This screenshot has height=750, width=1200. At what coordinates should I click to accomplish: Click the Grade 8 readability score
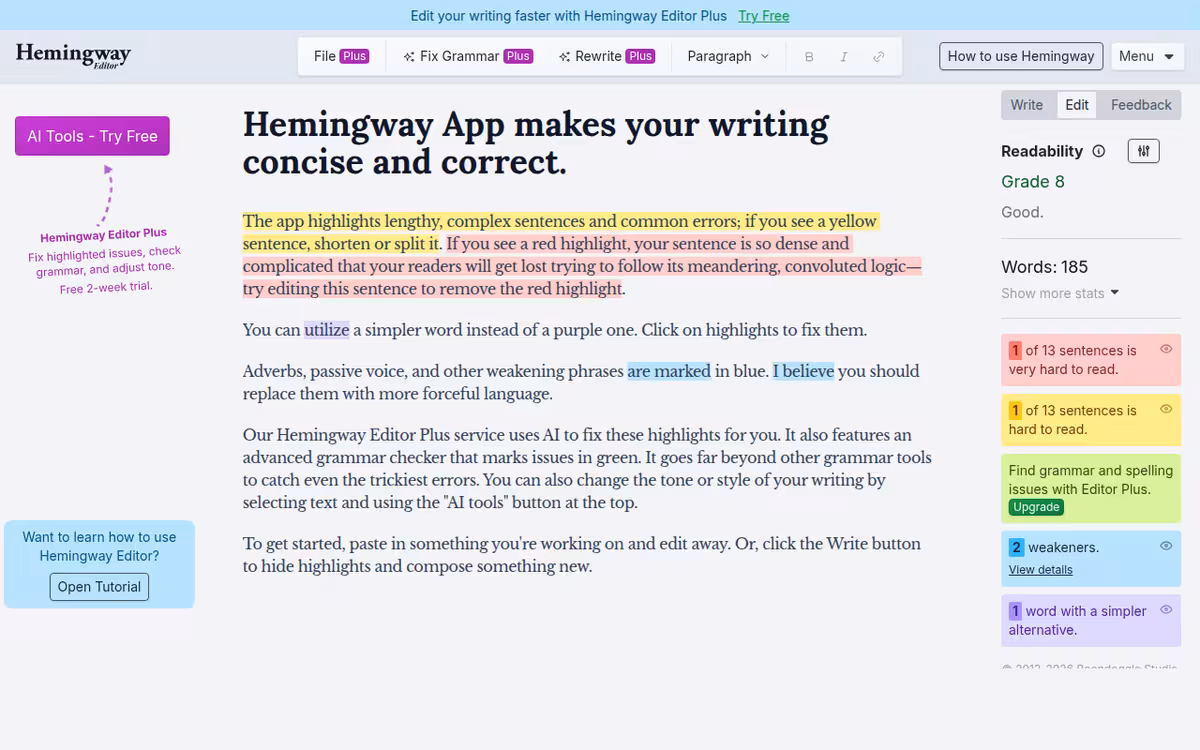(1033, 181)
